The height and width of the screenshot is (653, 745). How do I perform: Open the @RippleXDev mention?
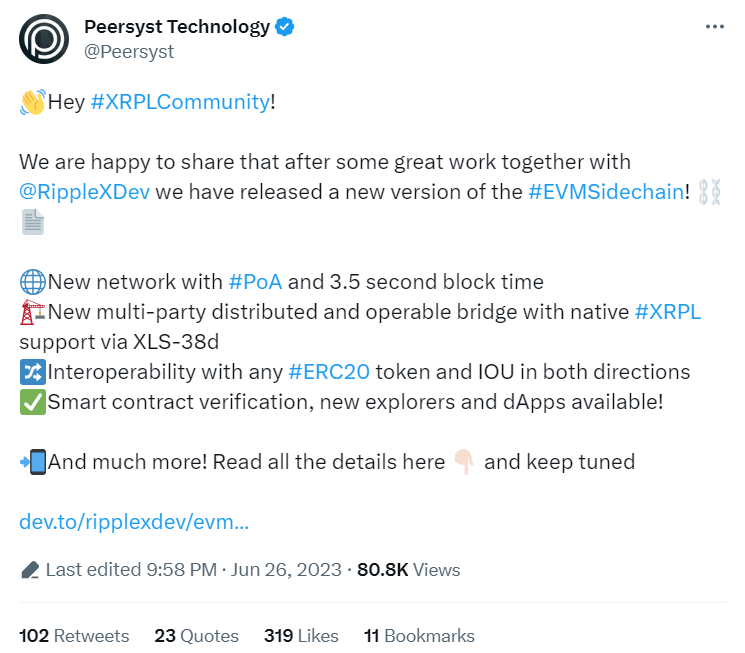(84, 192)
